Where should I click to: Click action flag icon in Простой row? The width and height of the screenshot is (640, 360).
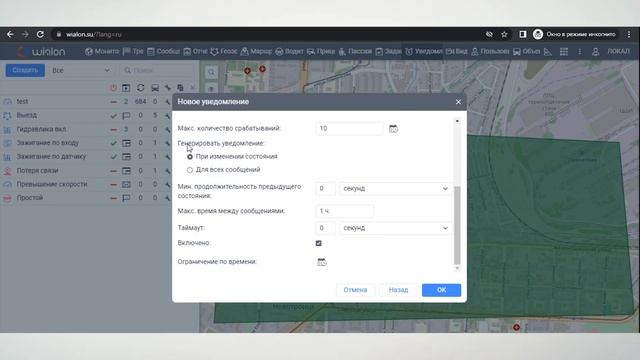click(126, 198)
